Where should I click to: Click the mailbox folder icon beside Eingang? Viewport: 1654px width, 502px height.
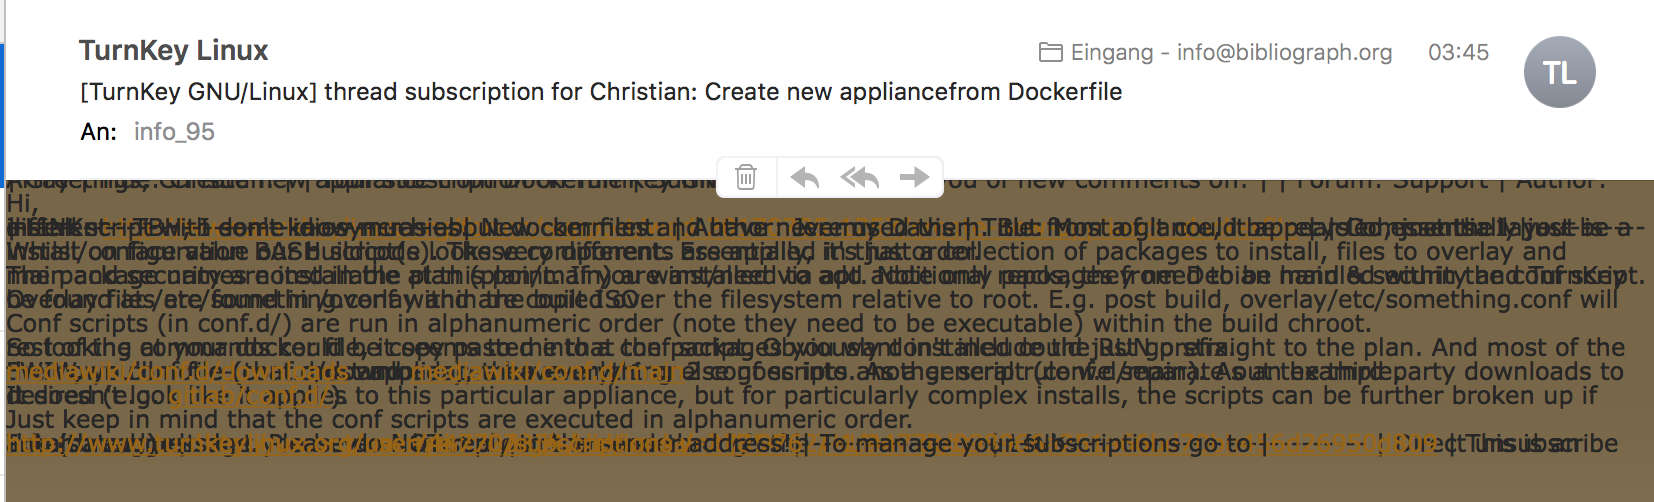pyautogui.click(x=1051, y=52)
